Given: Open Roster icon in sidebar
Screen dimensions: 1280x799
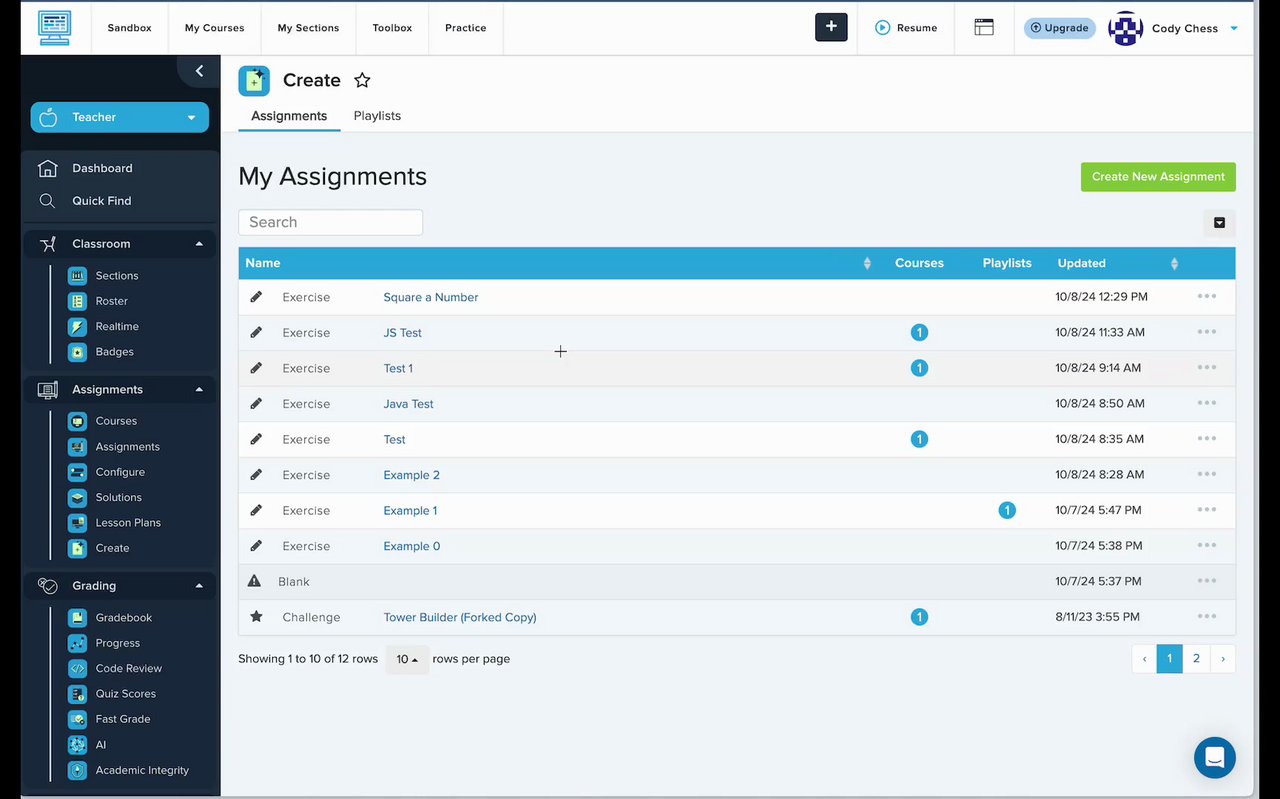Looking at the screenshot, I should 77,301.
